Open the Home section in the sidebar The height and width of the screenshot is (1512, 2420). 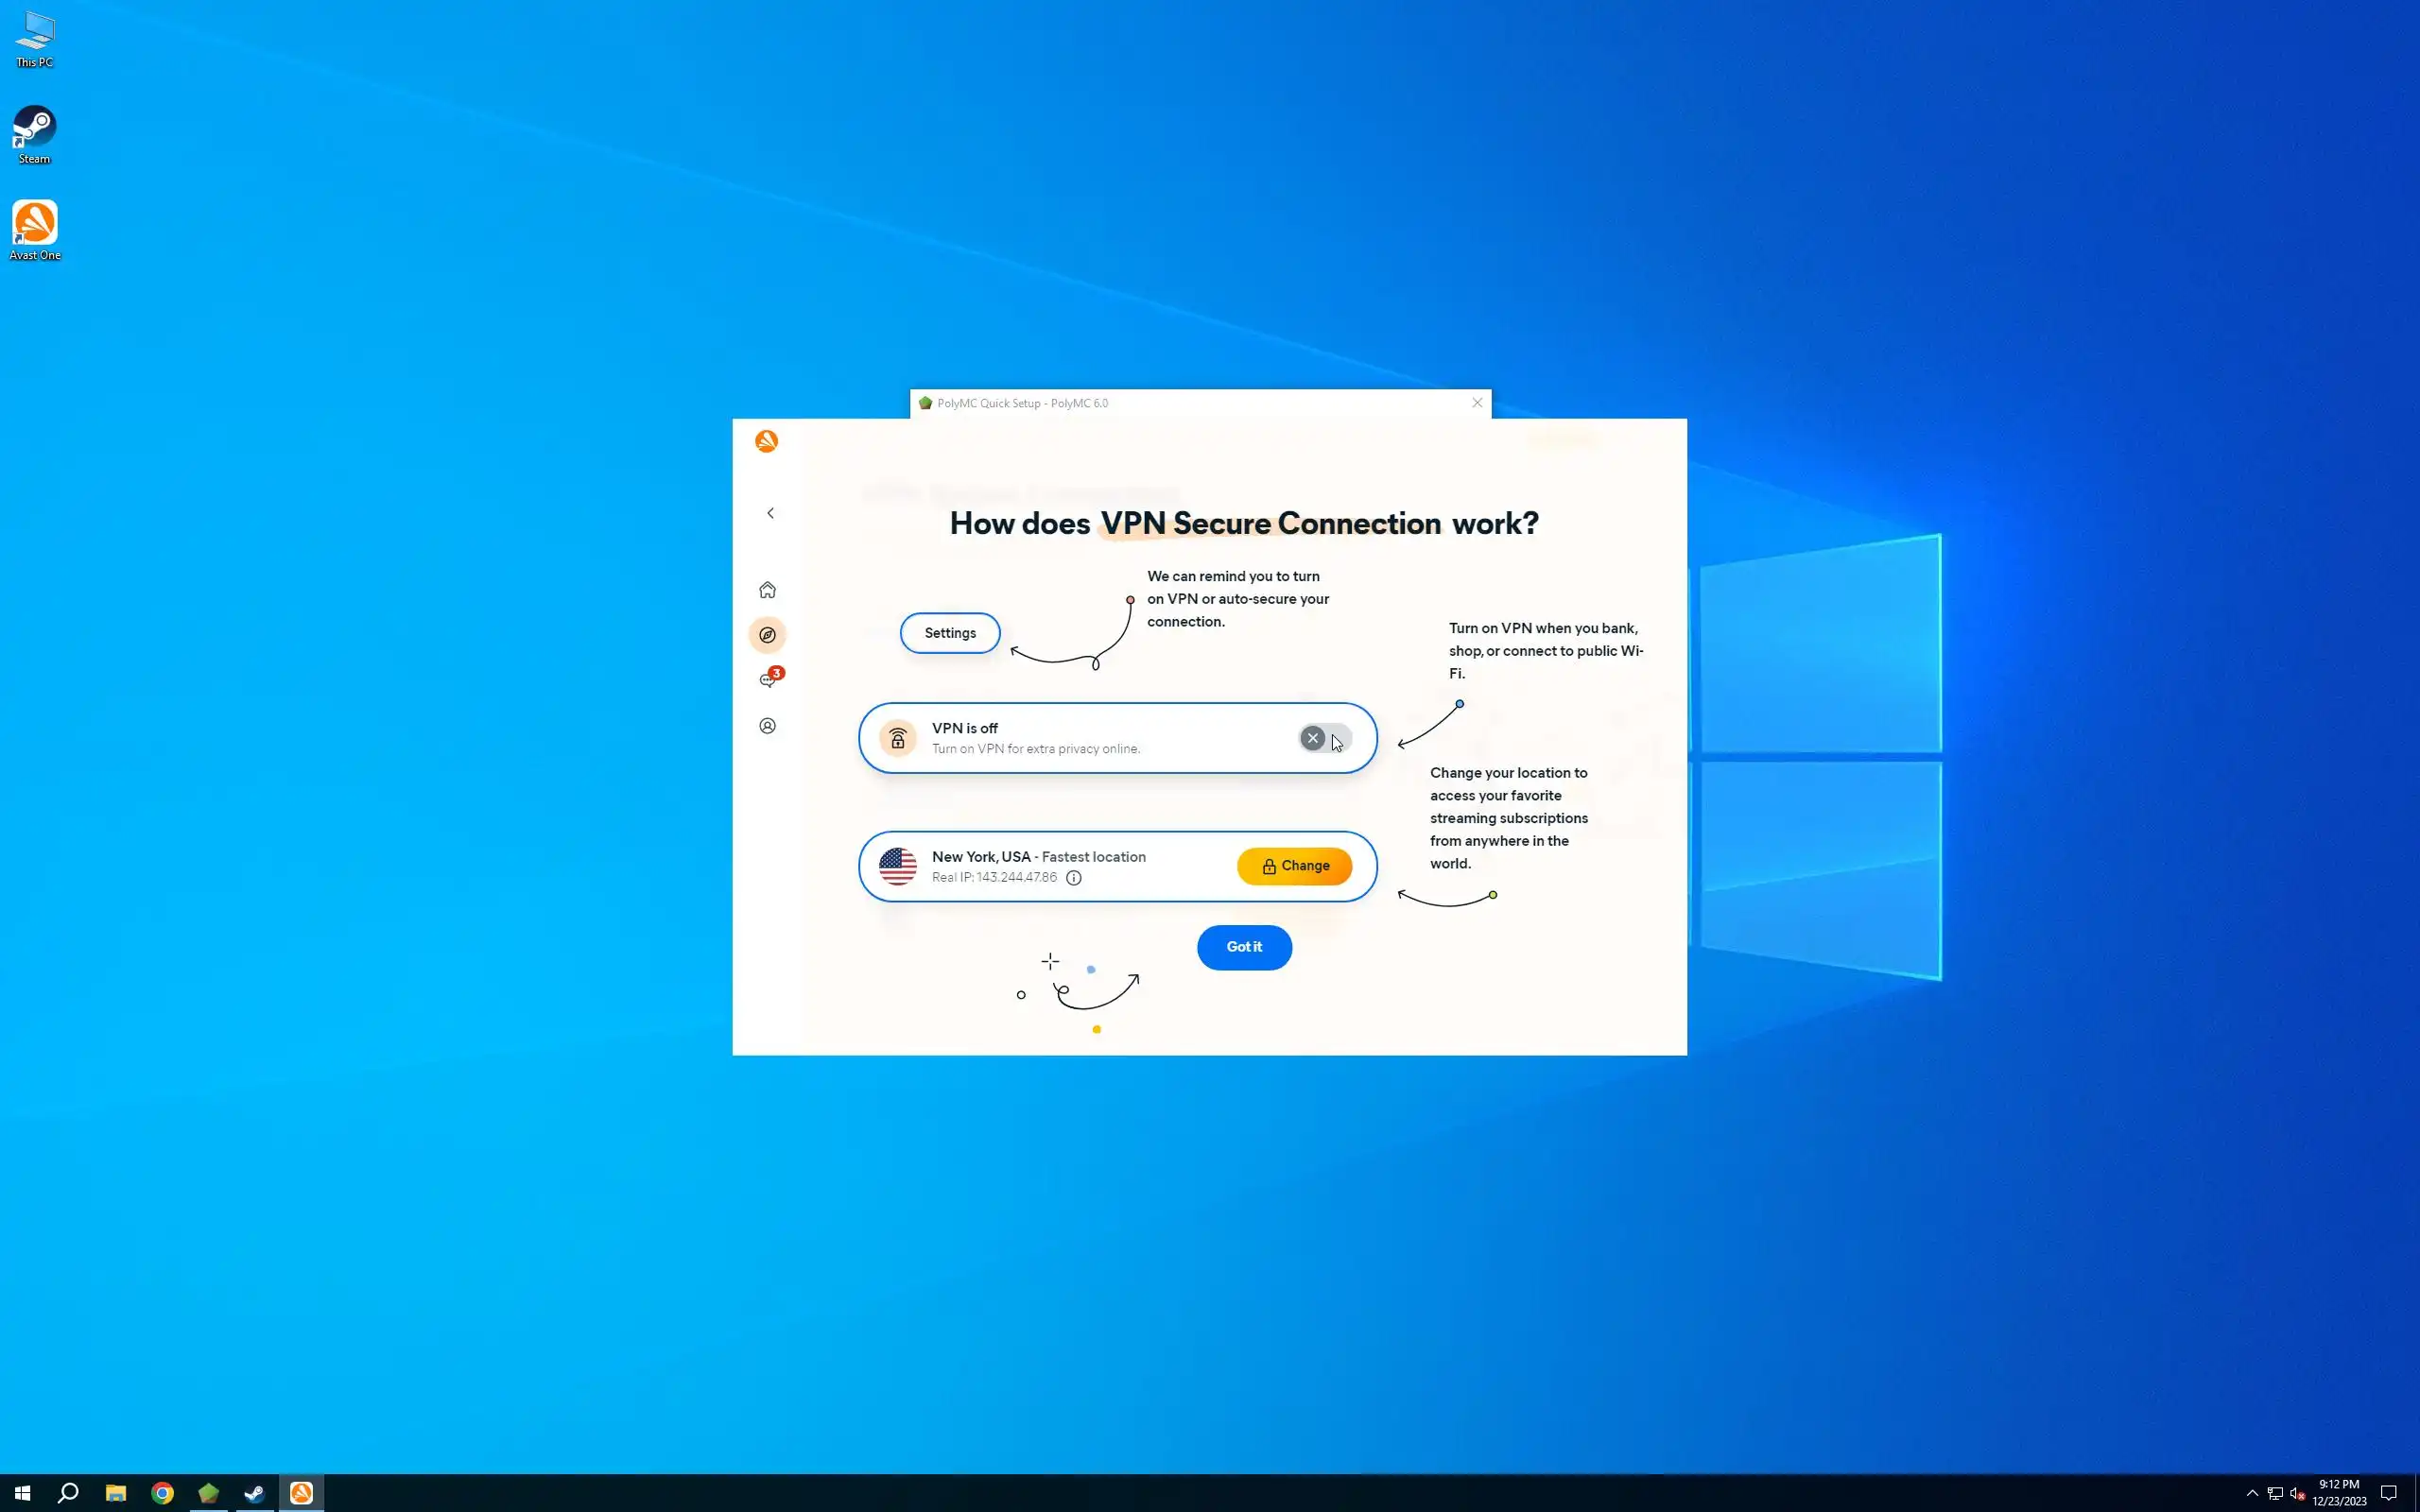(767, 590)
